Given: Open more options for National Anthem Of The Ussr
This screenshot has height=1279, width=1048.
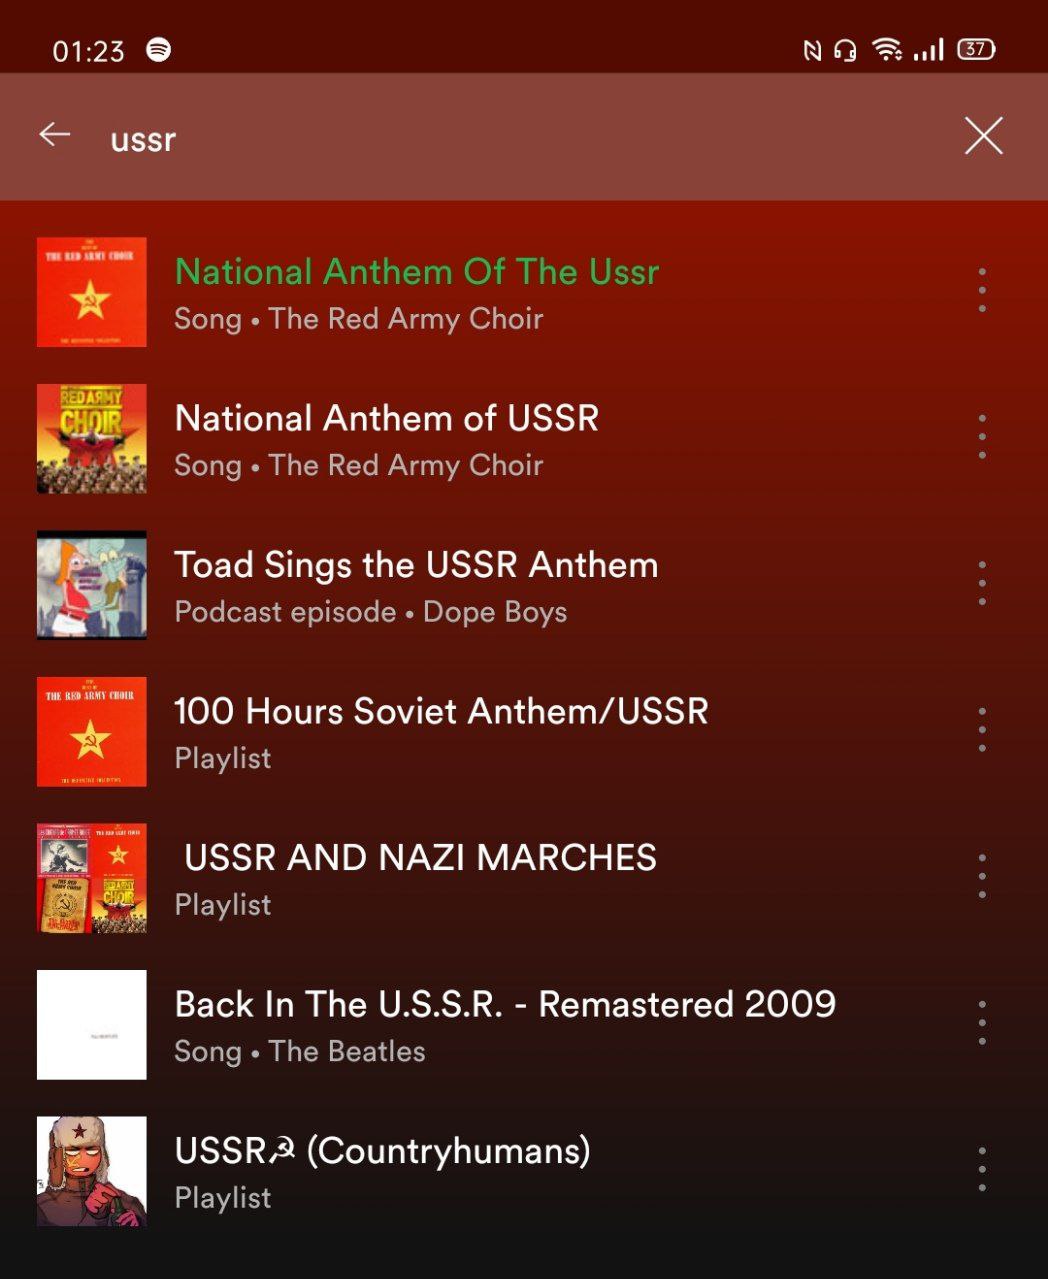Looking at the screenshot, I should [982, 290].
